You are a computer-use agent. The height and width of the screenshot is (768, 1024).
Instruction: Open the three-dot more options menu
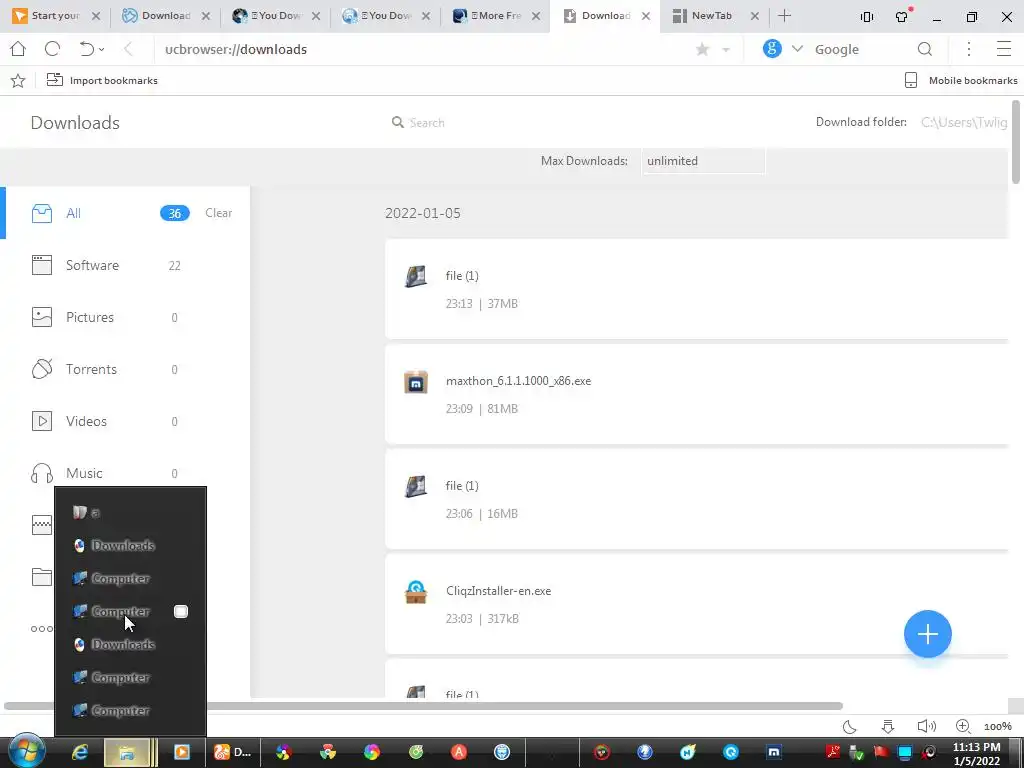(969, 49)
